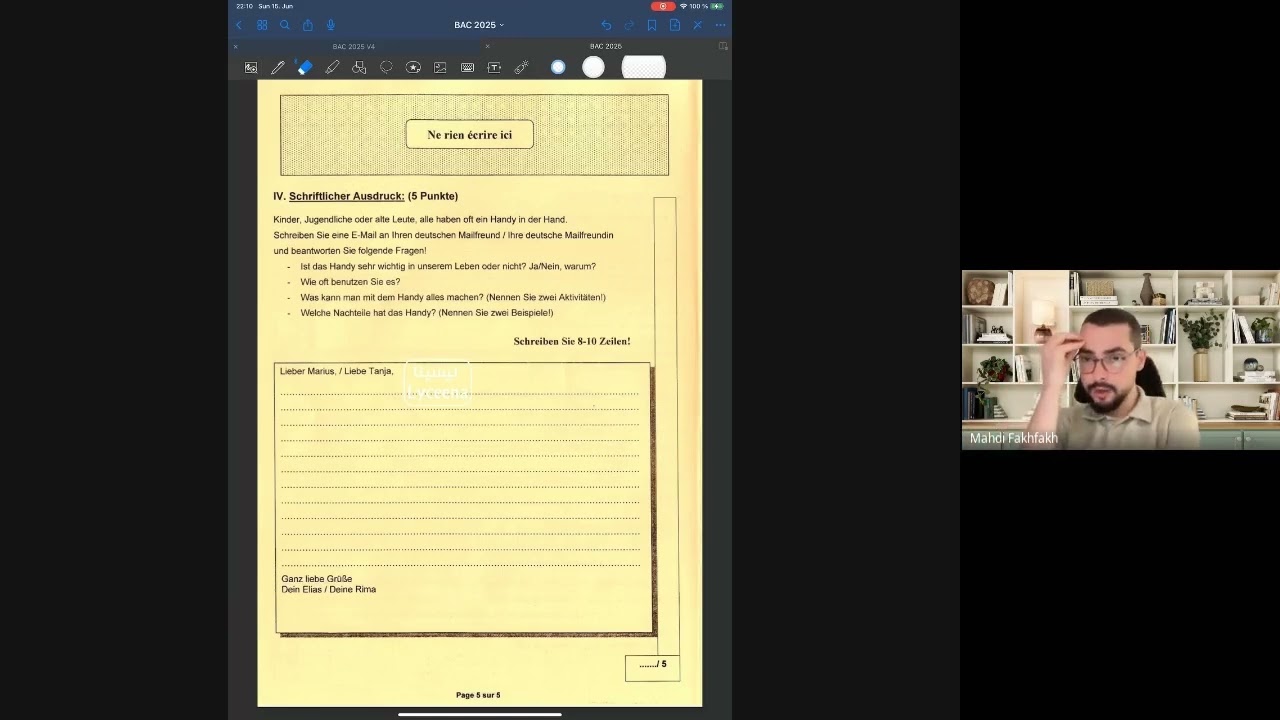Screen dimensions: 1280x720
Task: Select the Lasso tool
Action: pos(386,67)
